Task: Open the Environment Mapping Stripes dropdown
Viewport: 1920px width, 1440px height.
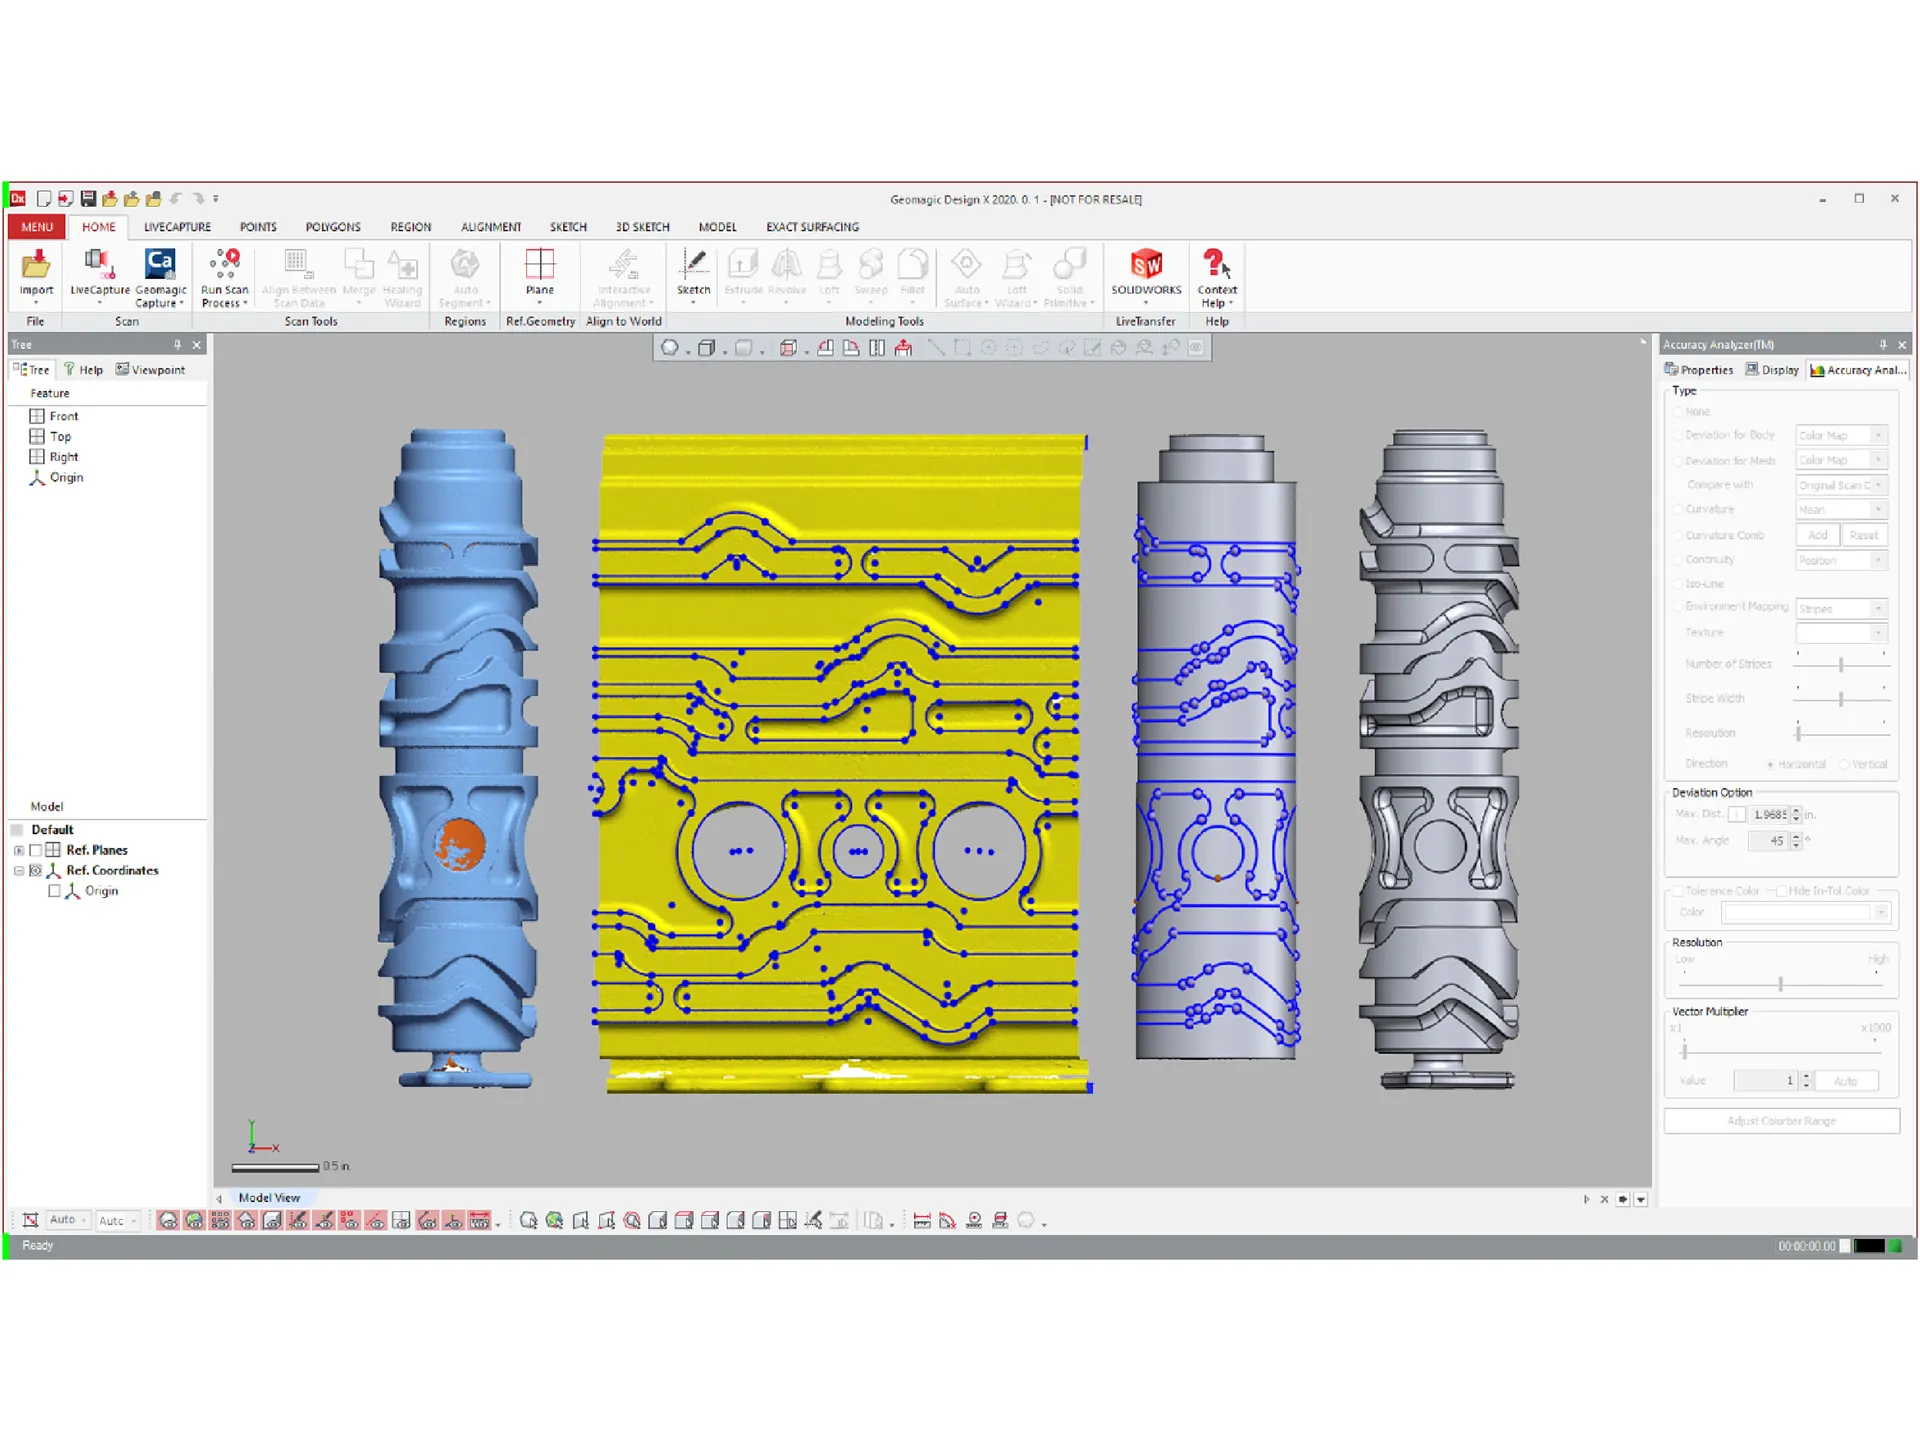Action: click(1879, 607)
